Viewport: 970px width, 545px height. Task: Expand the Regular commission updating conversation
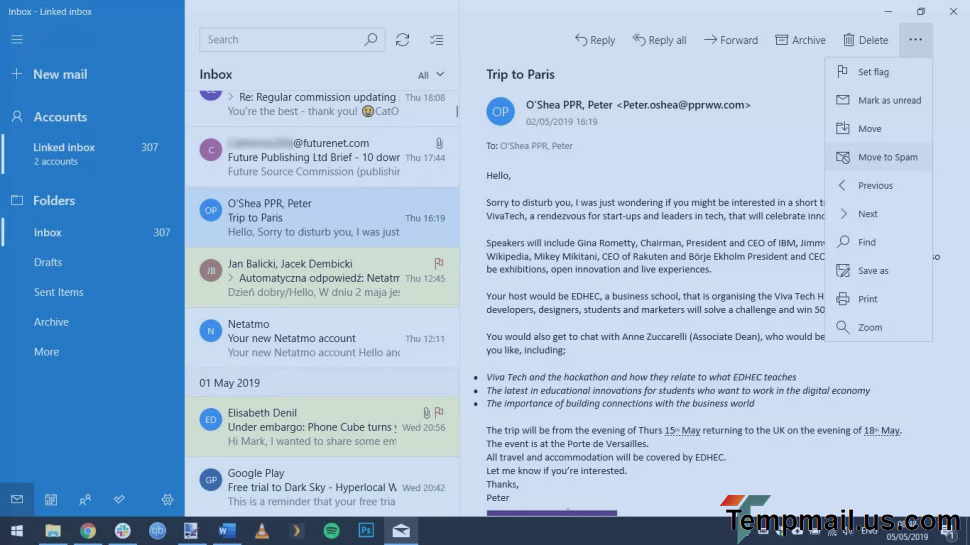pyautogui.click(x=231, y=97)
